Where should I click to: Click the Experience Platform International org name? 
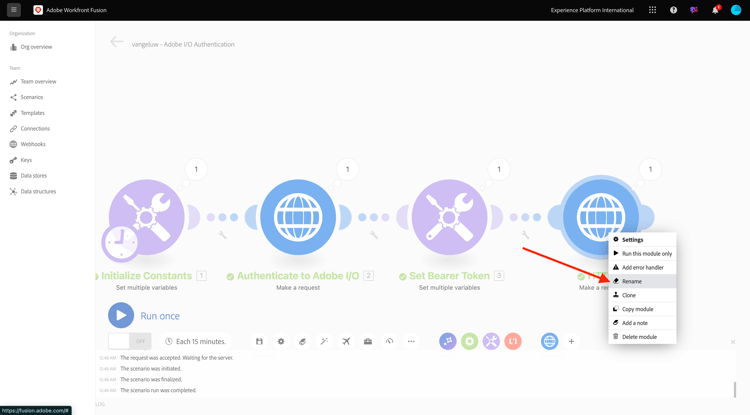click(x=592, y=10)
